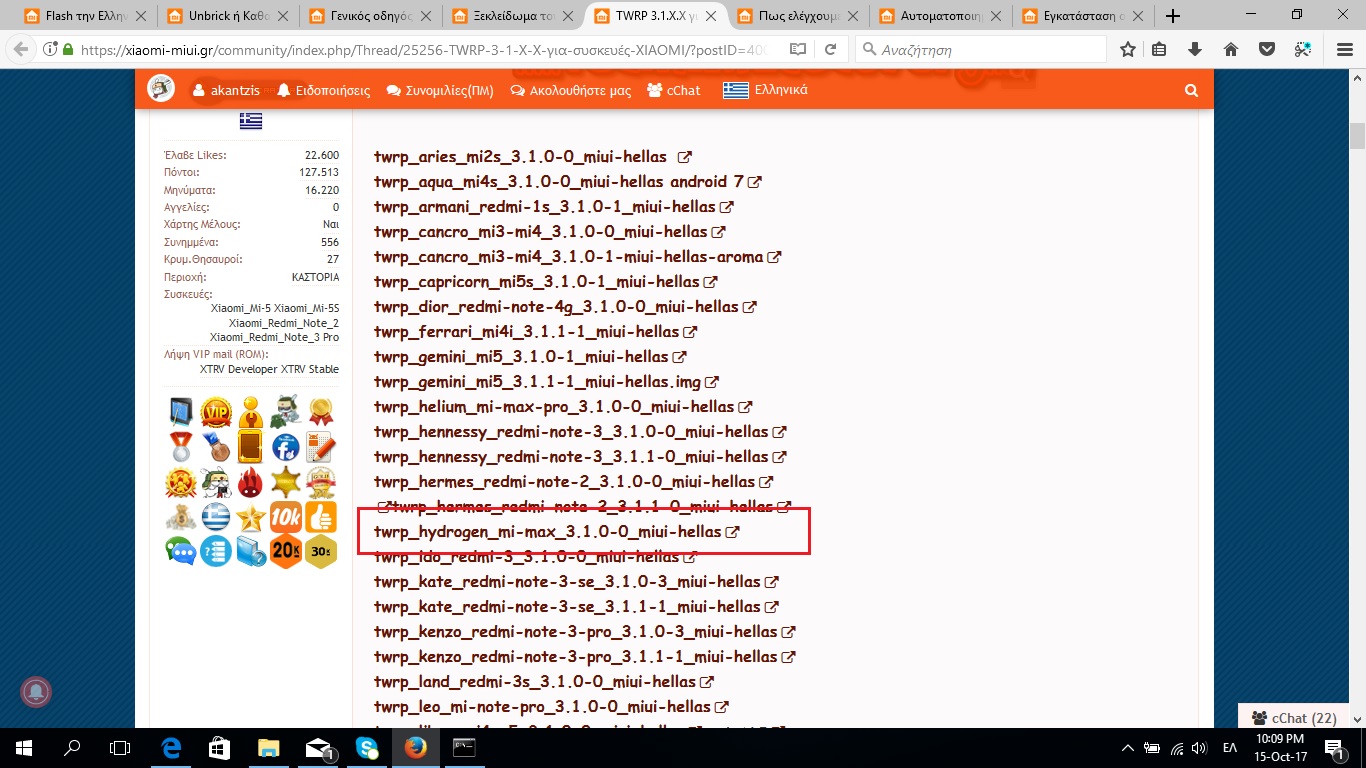
Task: Open the akantzis user menu
Action: click(227, 90)
